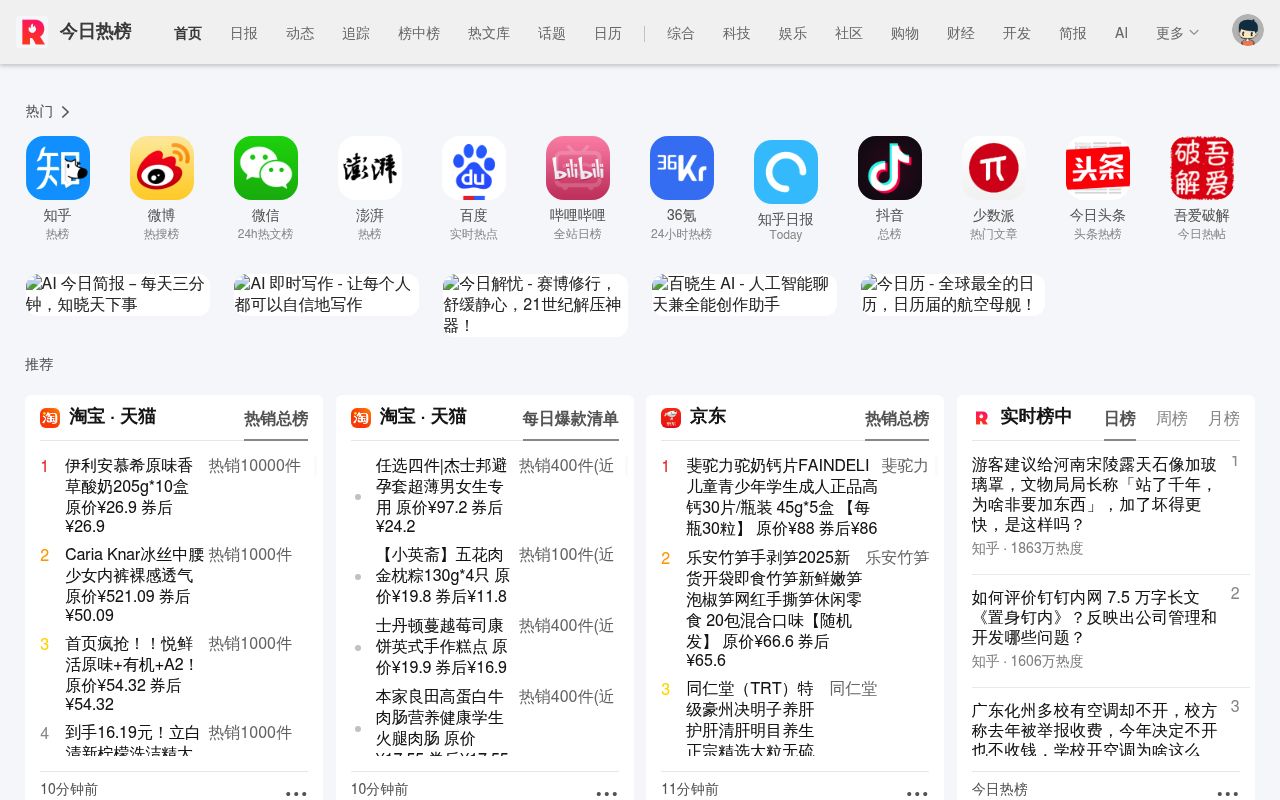Select the 娱乐 category
This screenshot has width=1280, height=800.
[x=793, y=33]
